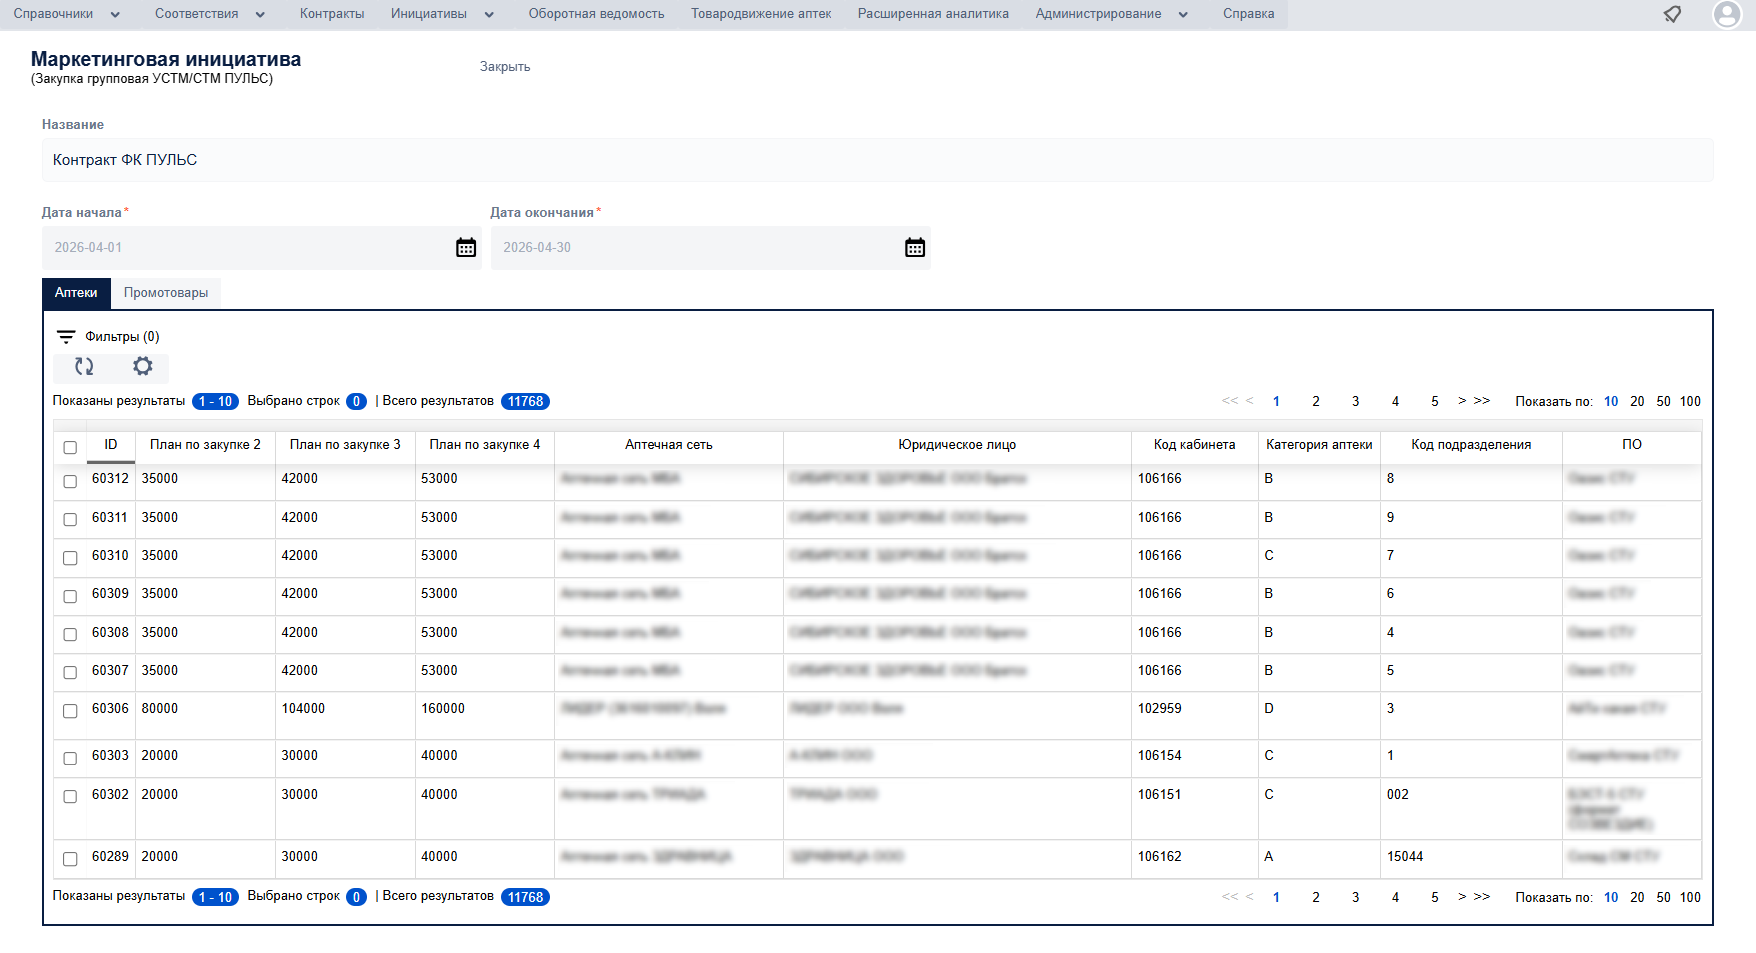Toggle the select-all rows checkbox

[70, 447]
